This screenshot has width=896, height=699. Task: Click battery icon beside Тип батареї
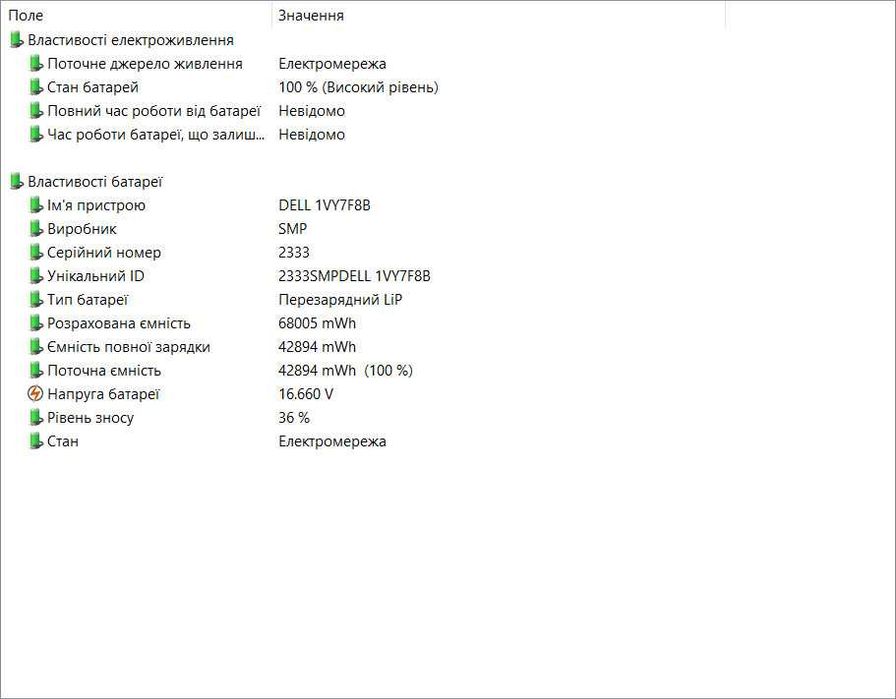pos(36,299)
